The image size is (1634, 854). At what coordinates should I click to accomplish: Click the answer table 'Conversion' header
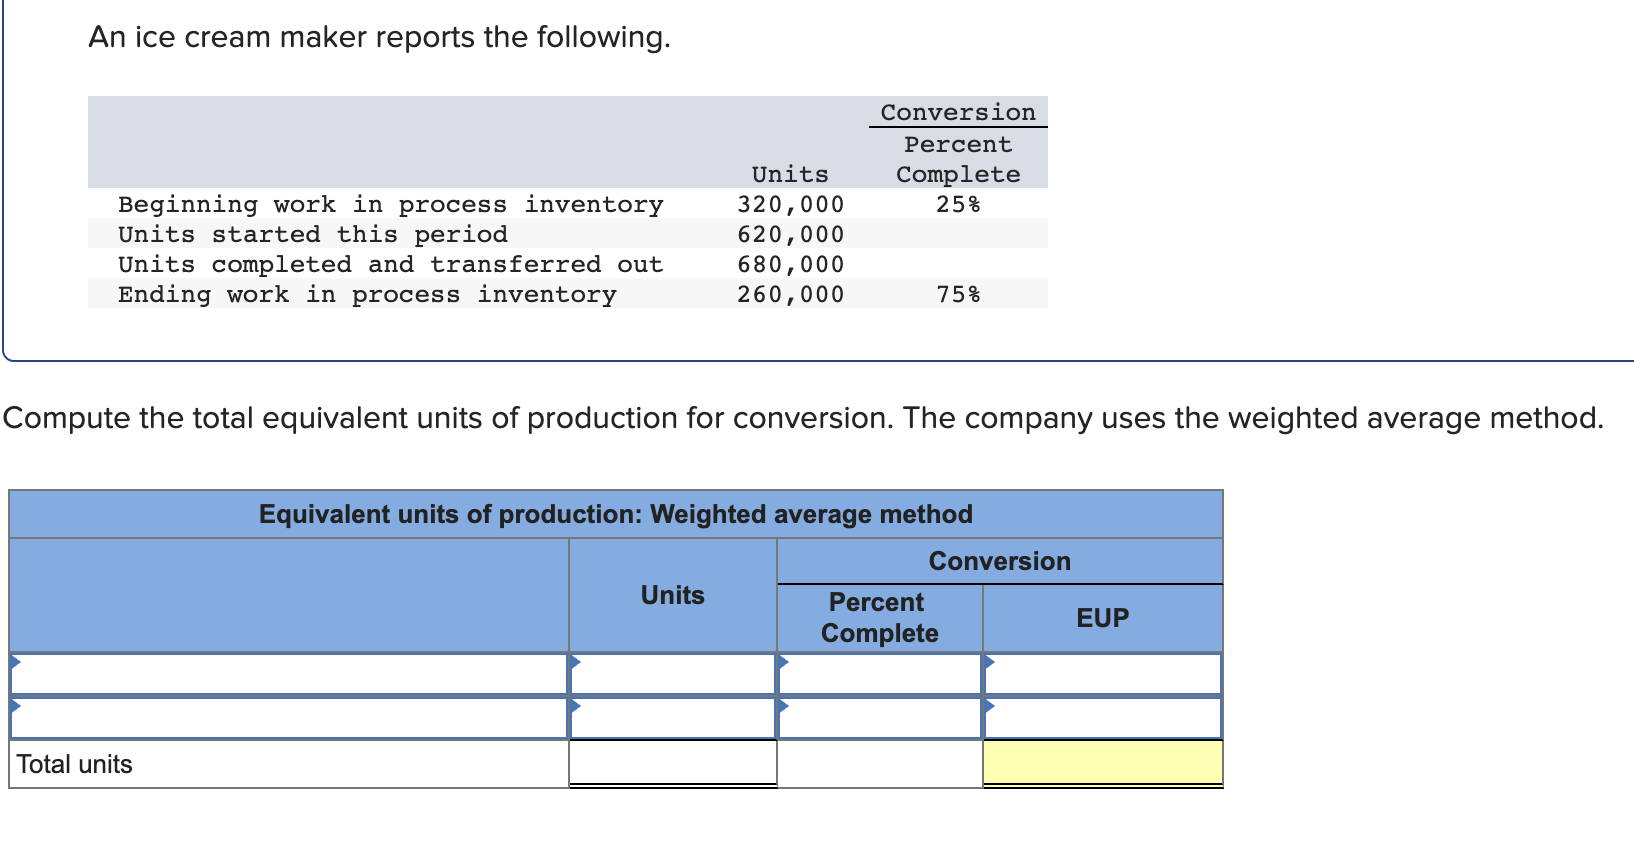point(1000,561)
